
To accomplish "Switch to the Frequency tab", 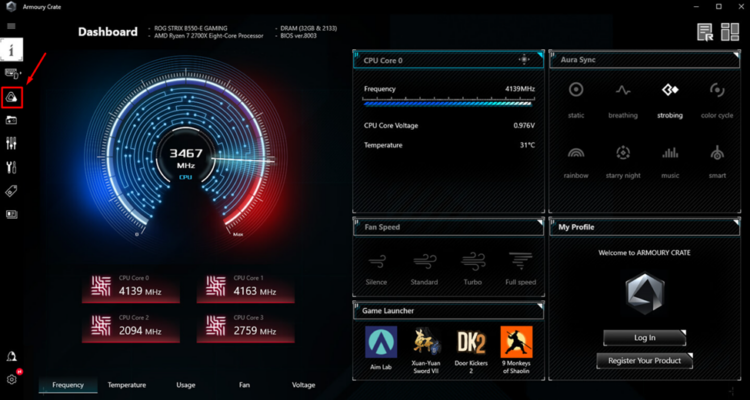I will pyautogui.click(x=68, y=385).
